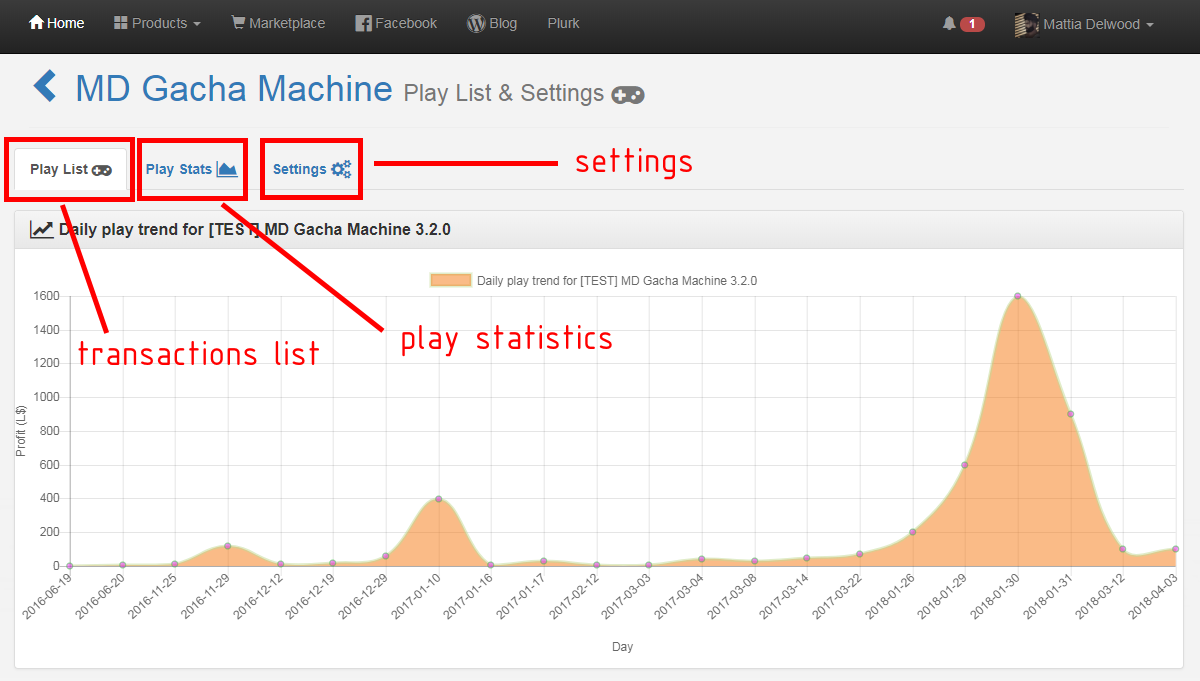Click the MD Gacha Machine title link
The image size is (1200, 681).
234,89
